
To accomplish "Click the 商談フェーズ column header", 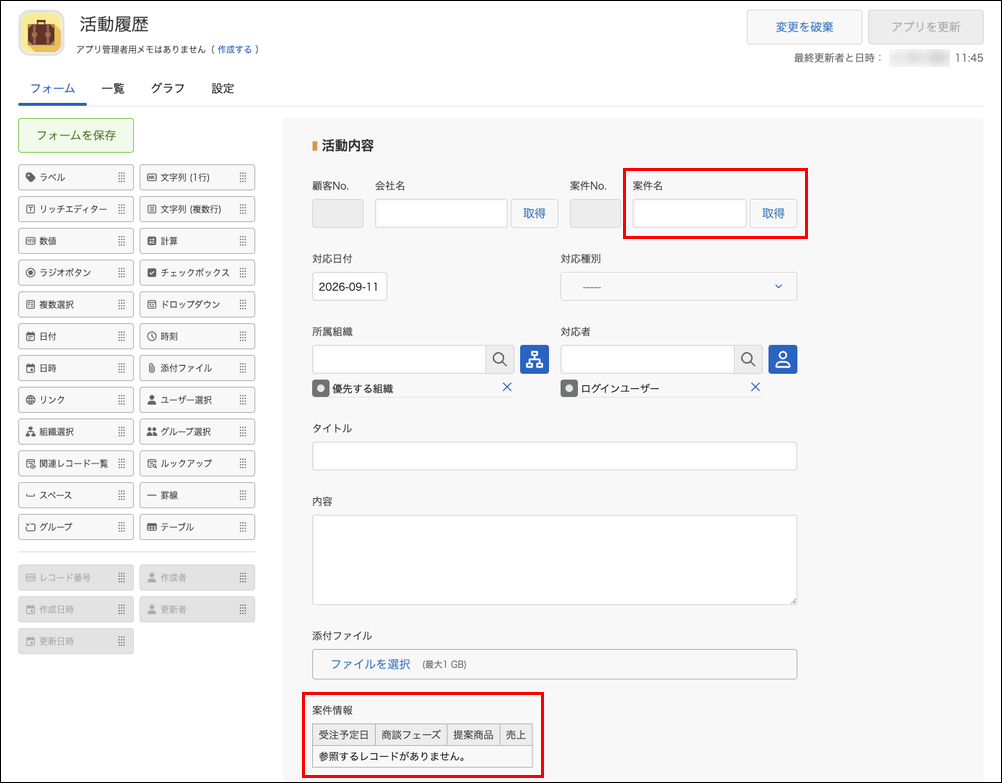I will point(411,735).
